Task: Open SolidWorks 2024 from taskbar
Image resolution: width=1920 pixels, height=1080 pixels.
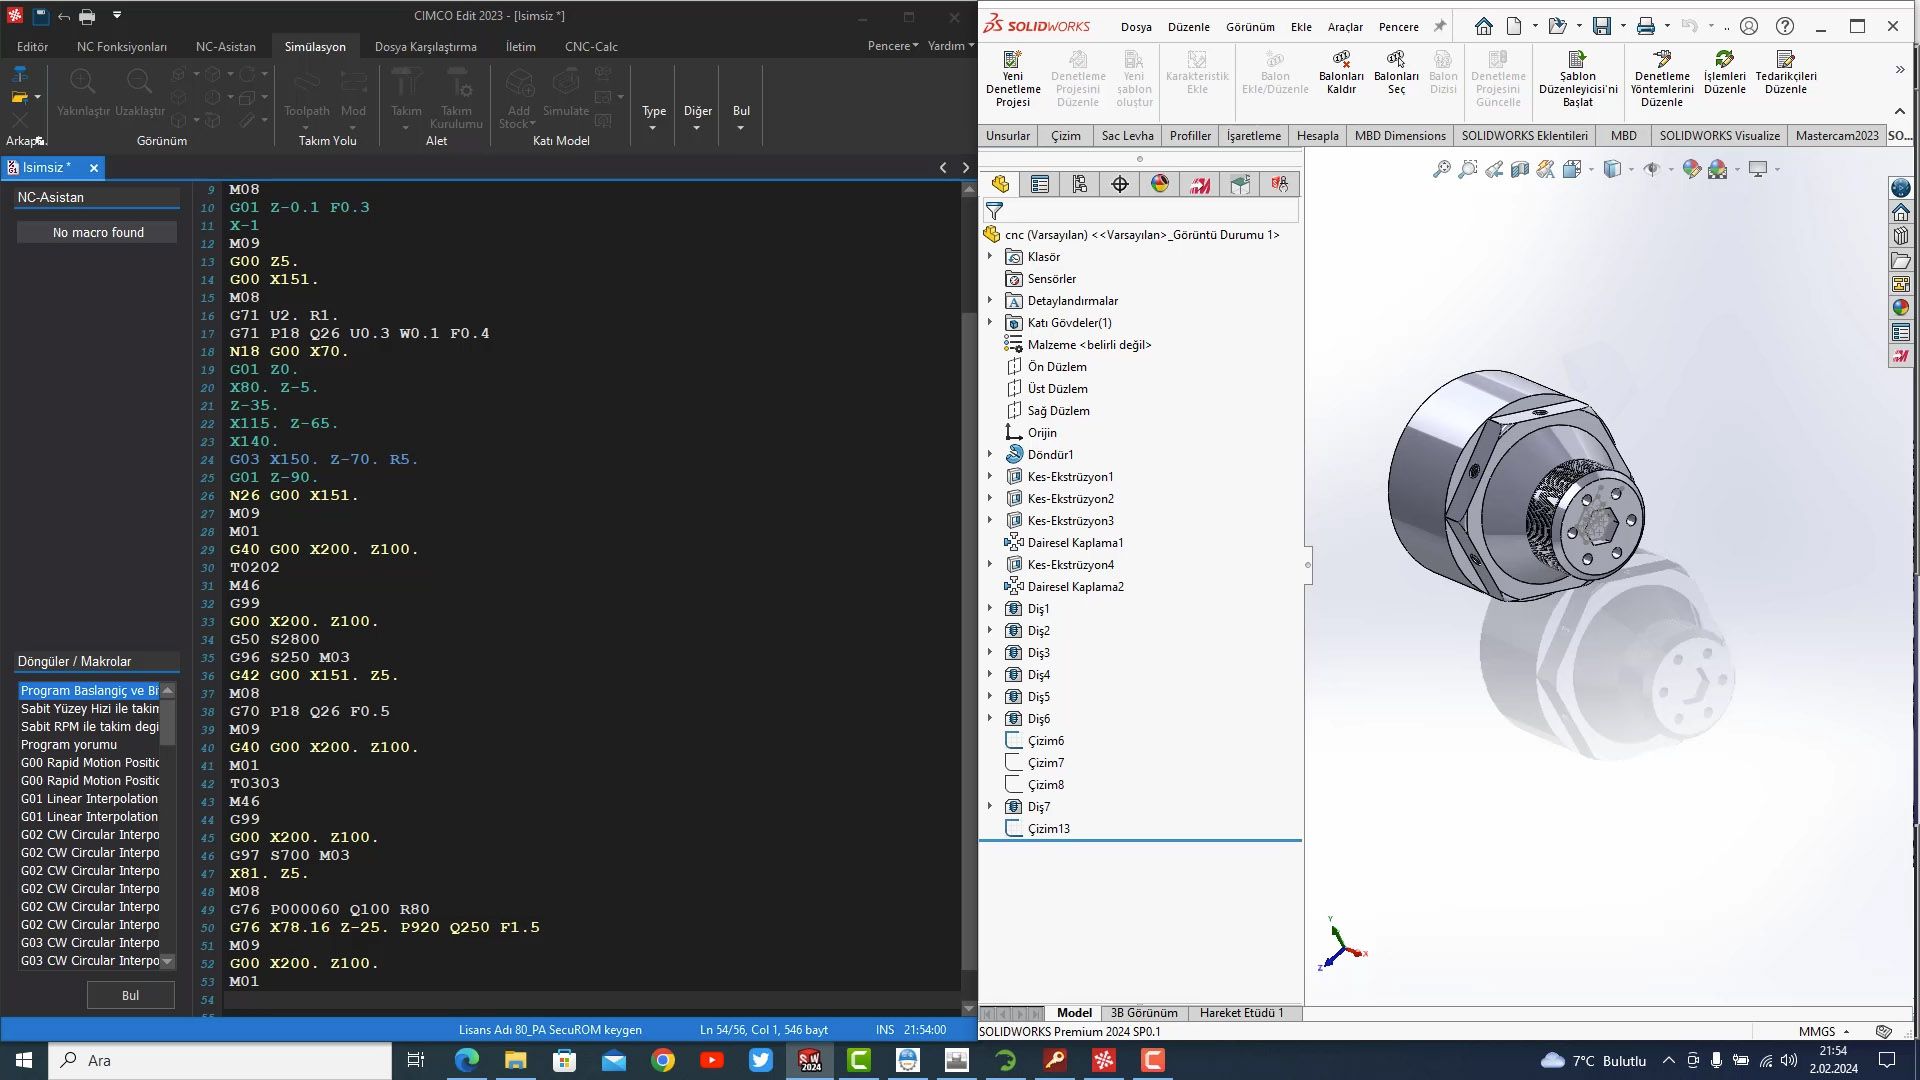Action: (x=810, y=1060)
